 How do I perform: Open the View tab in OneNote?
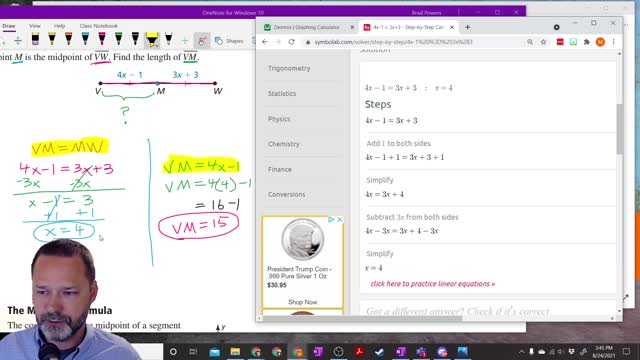click(35, 26)
